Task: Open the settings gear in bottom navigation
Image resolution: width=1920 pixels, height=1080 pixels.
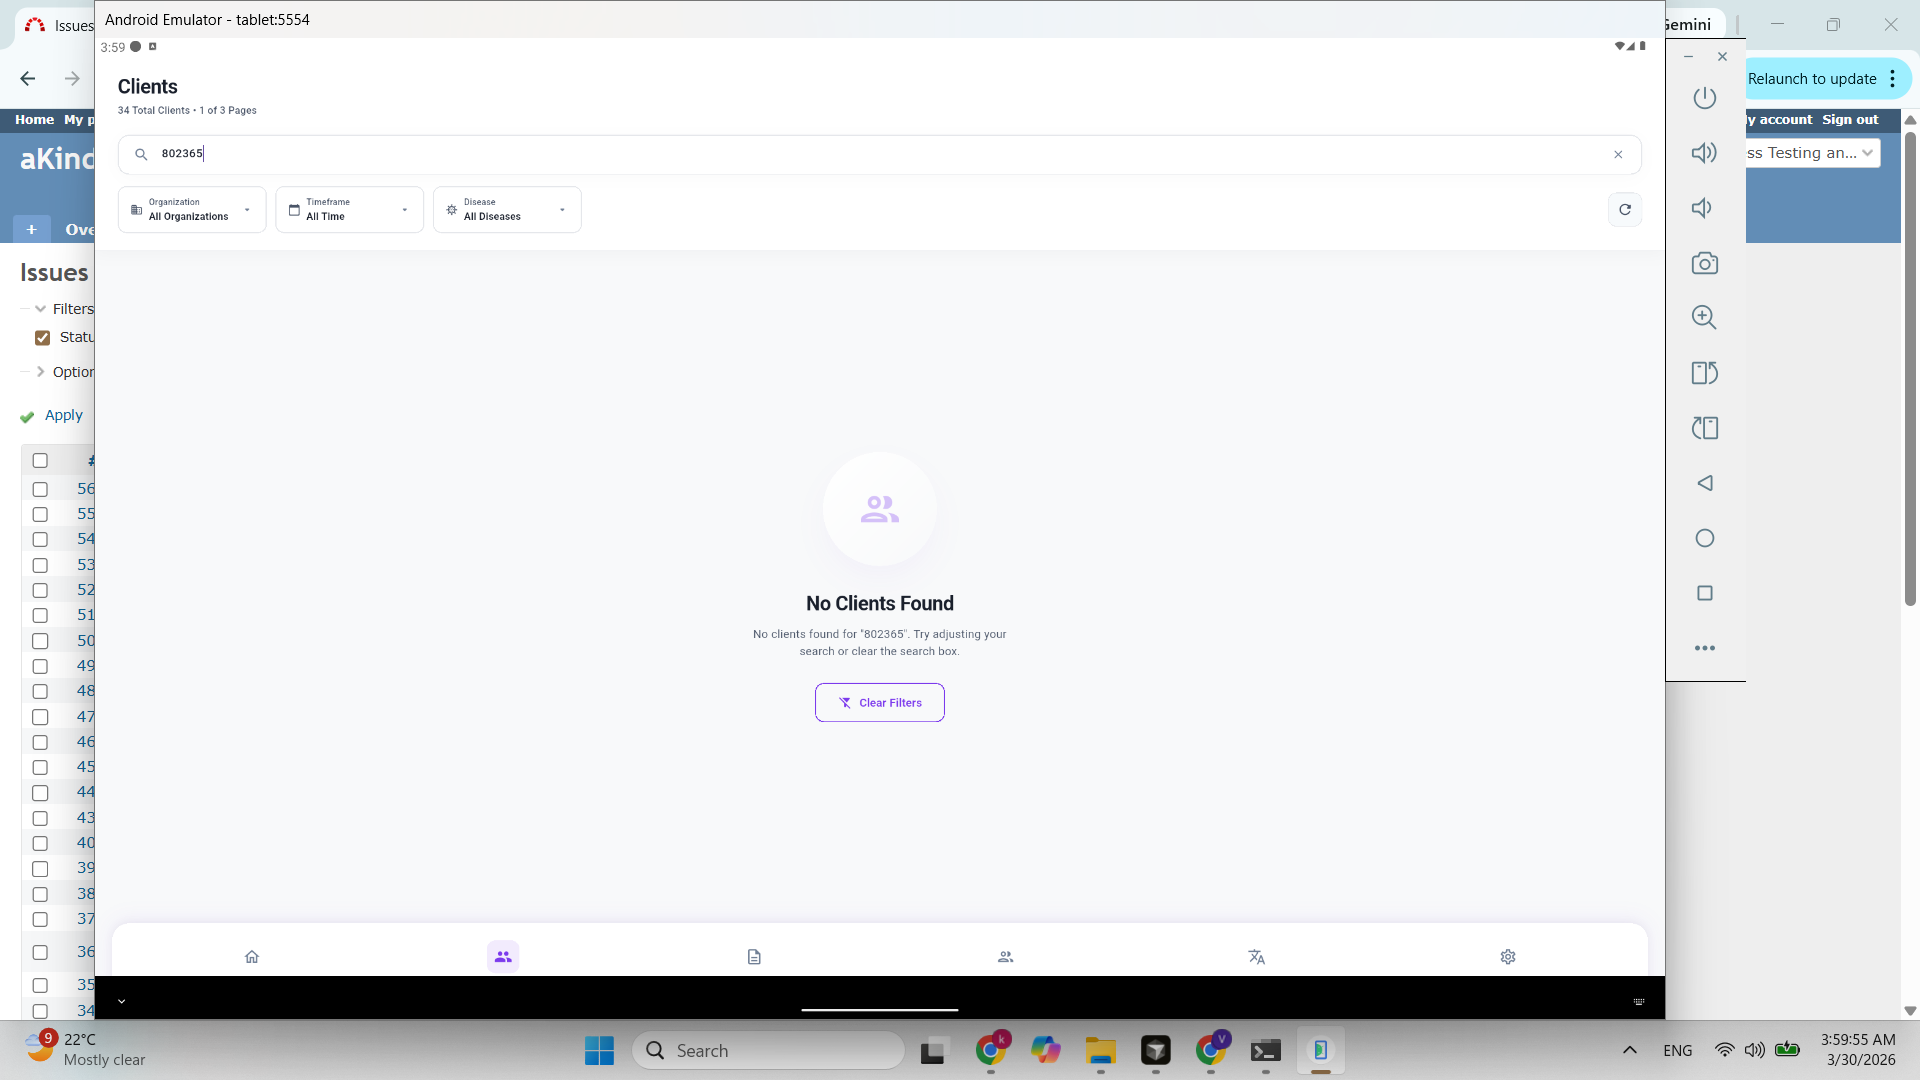Action: (x=1507, y=957)
